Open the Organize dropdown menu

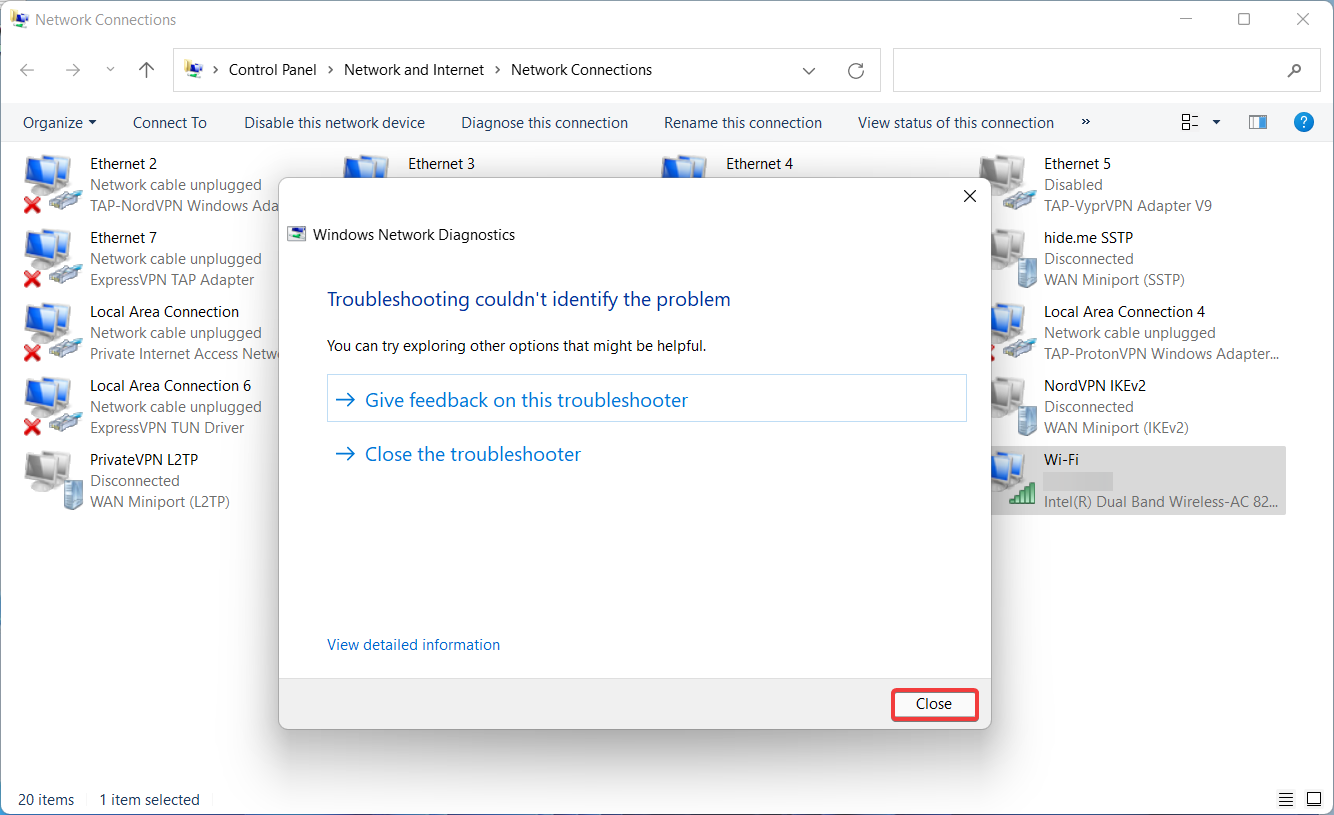pos(60,122)
